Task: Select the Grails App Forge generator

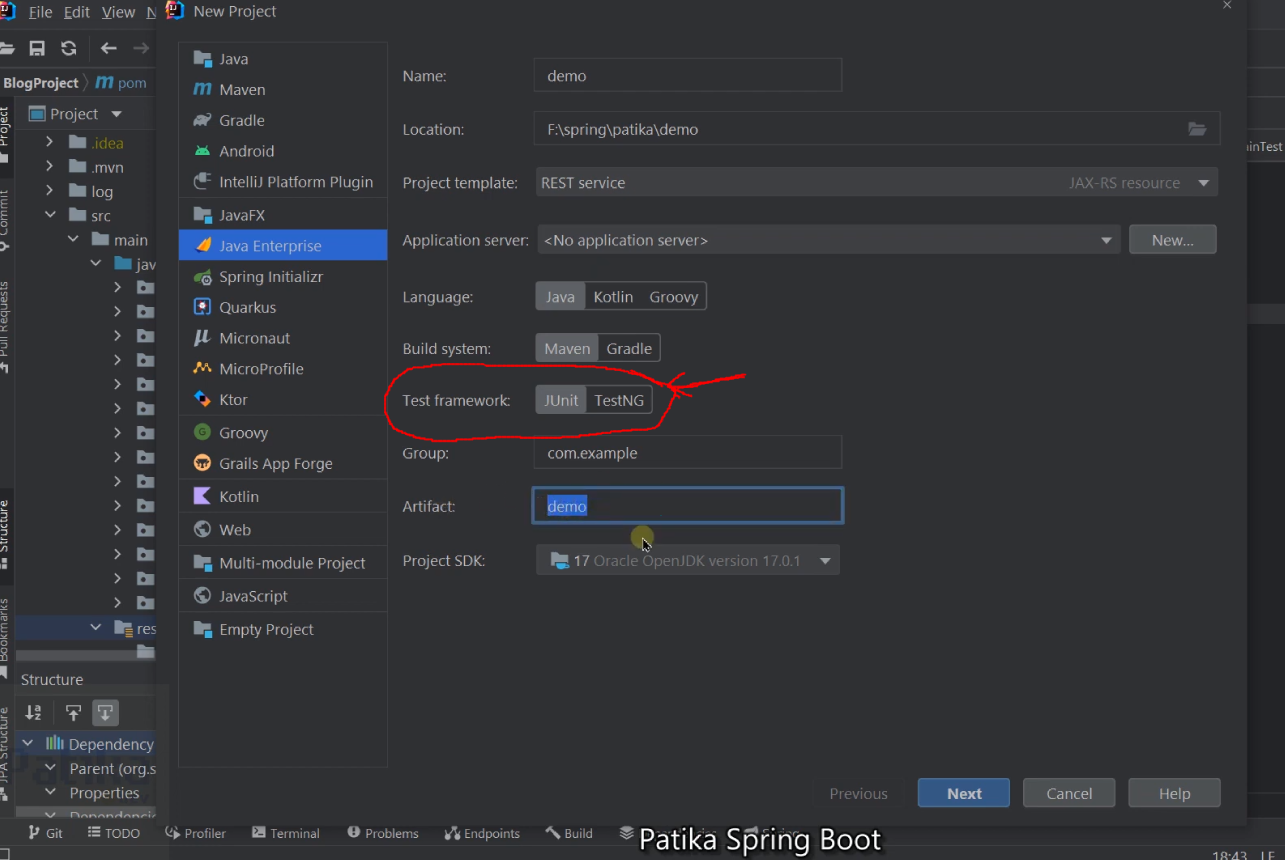Action: coord(282,464)
